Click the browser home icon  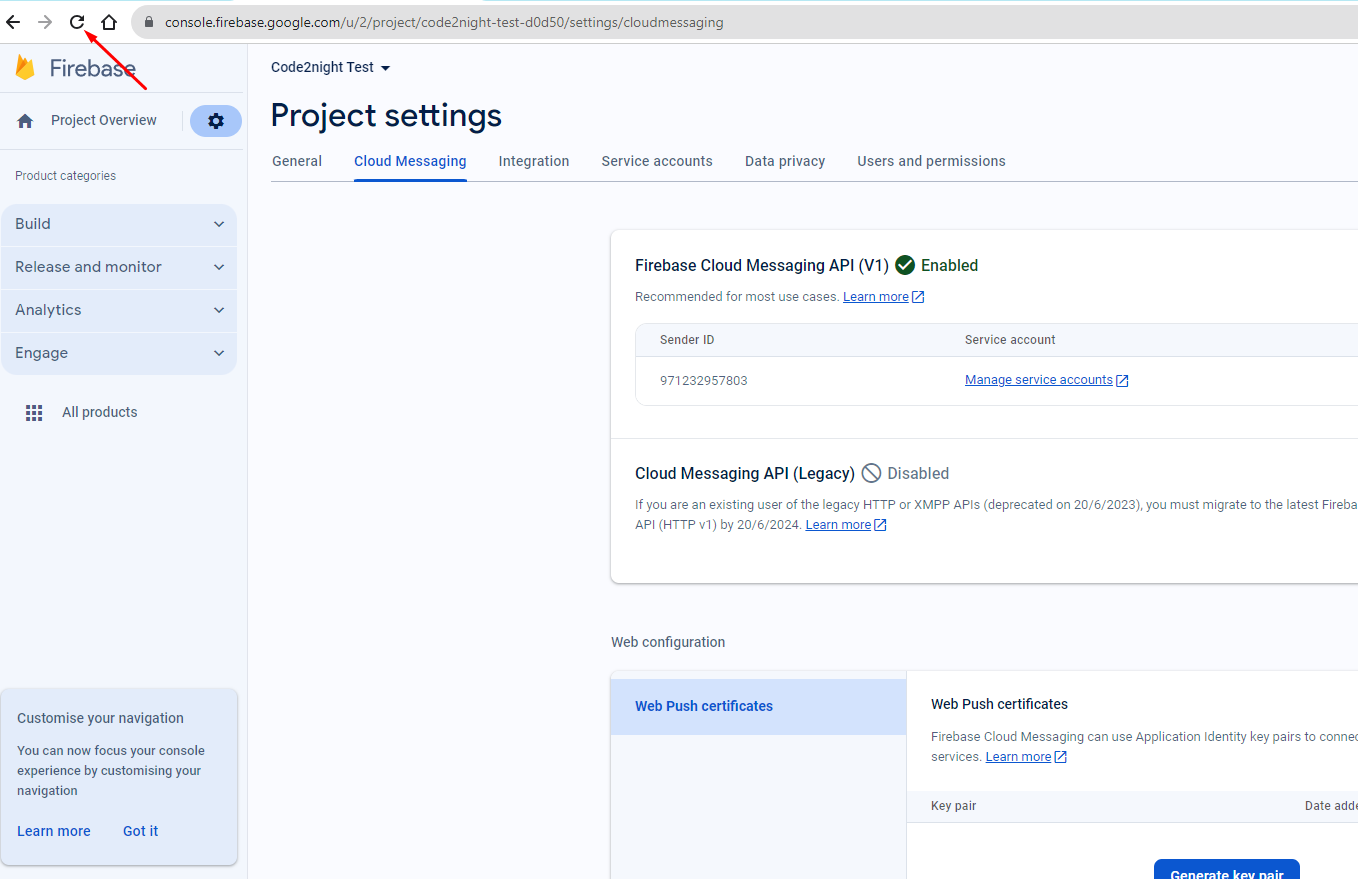click(109, 22)
